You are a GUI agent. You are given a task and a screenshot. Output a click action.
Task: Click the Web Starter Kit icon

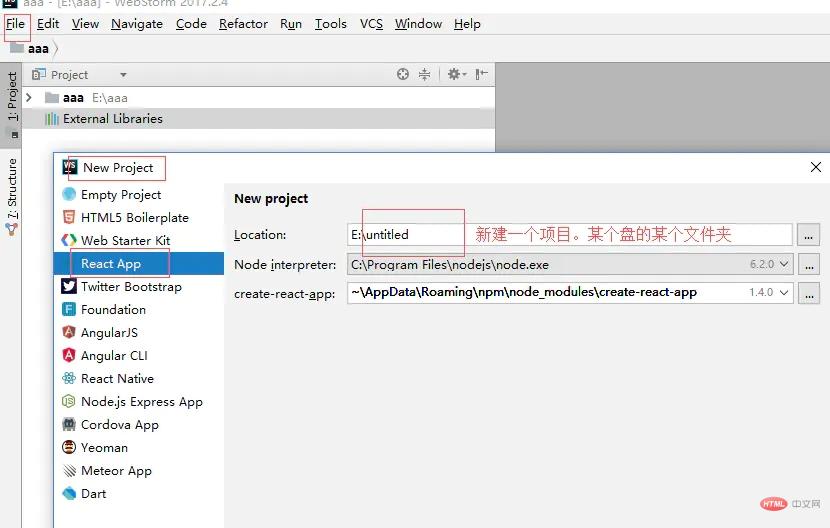69,240
